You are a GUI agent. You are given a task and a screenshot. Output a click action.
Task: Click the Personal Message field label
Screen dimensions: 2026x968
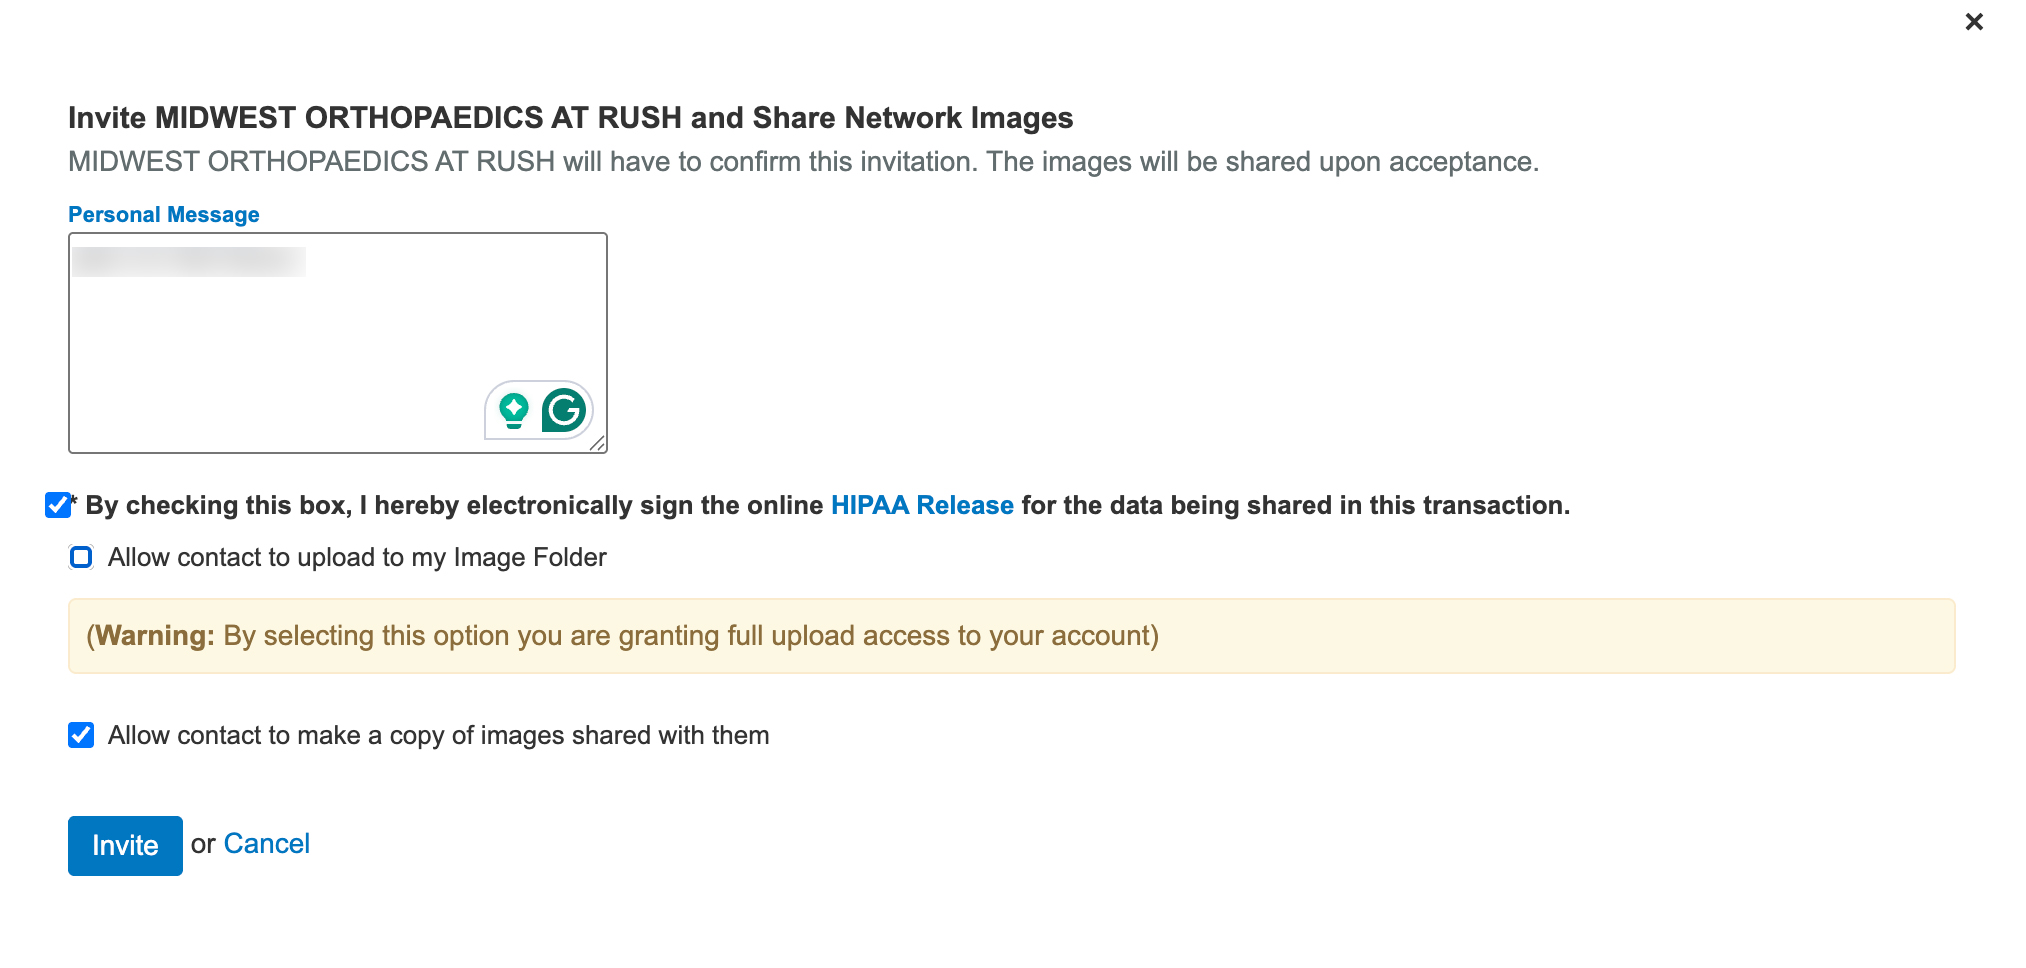[164, 215]
